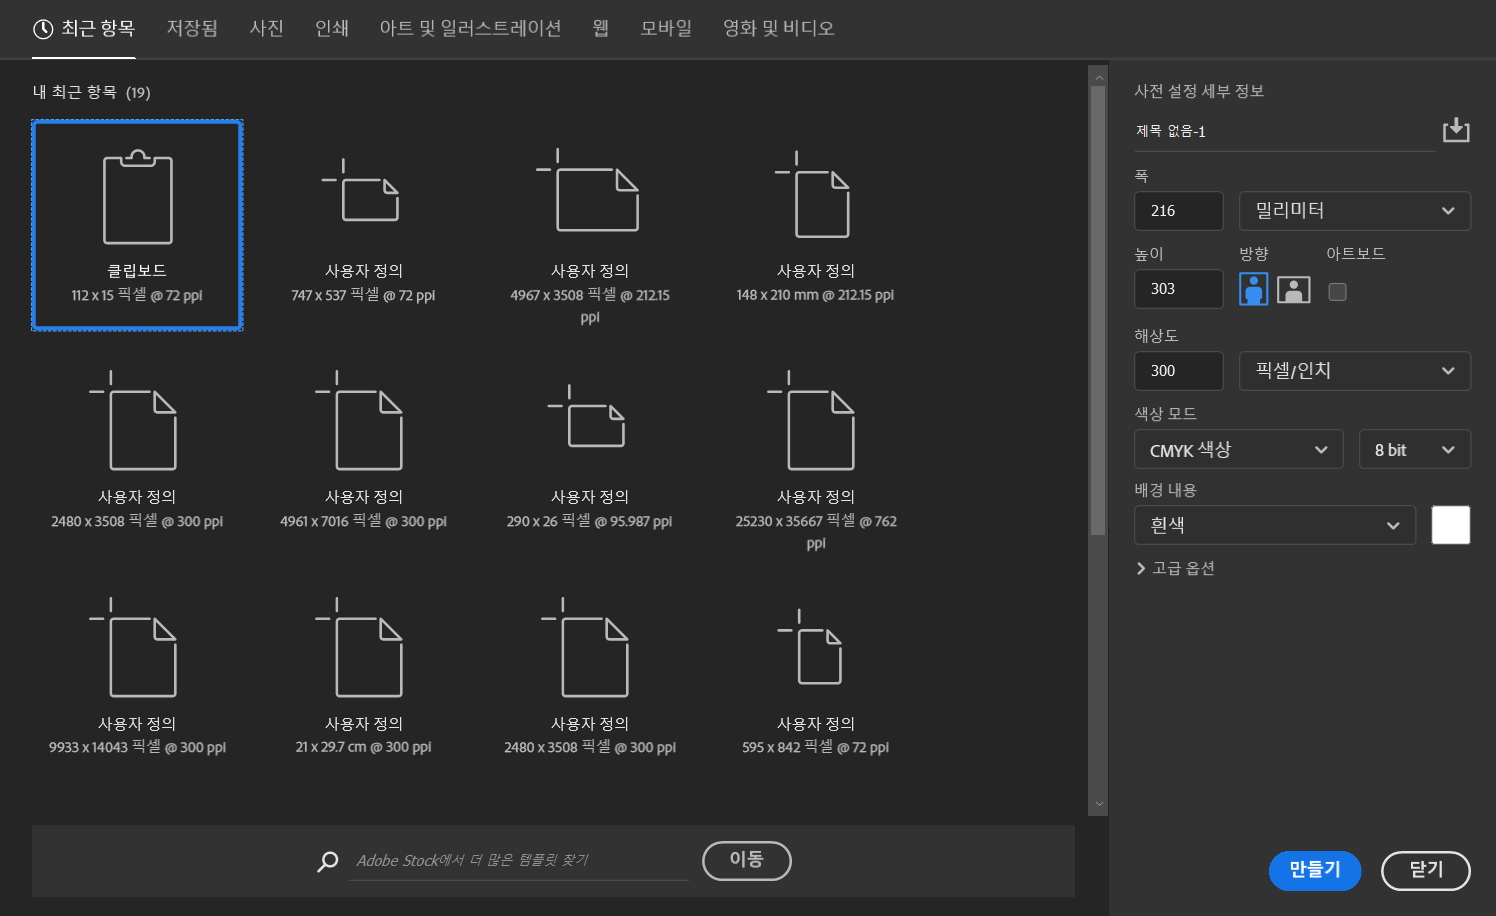Select portrait orientation
Image resolution: width=1496 pixels, height=916 pixels.
[1253, 289]
